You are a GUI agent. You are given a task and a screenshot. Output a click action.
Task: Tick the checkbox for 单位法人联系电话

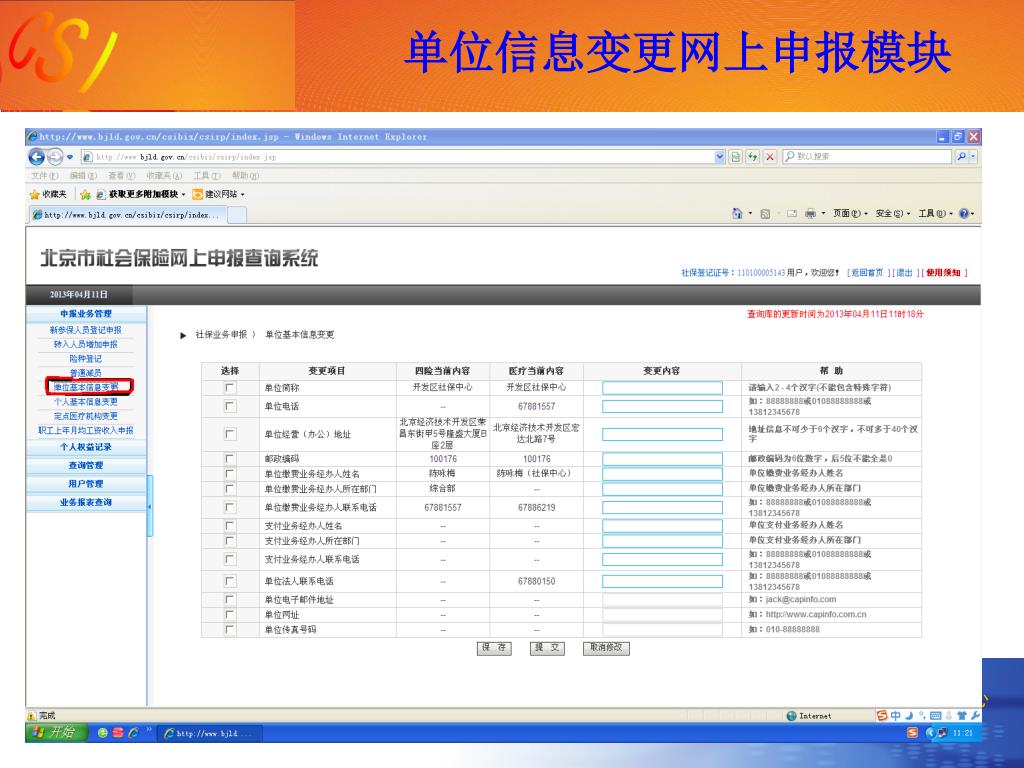(x=230, y=581)
